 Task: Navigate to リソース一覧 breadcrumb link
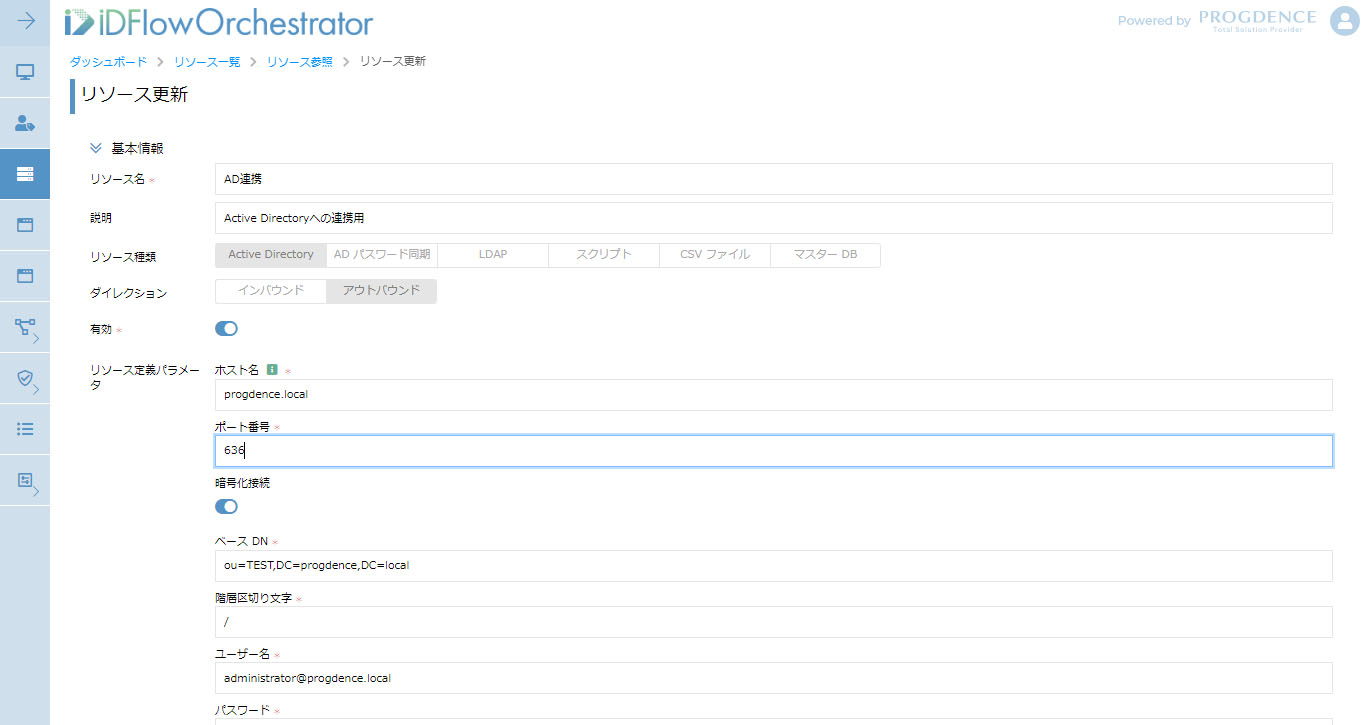pos(207,62)
